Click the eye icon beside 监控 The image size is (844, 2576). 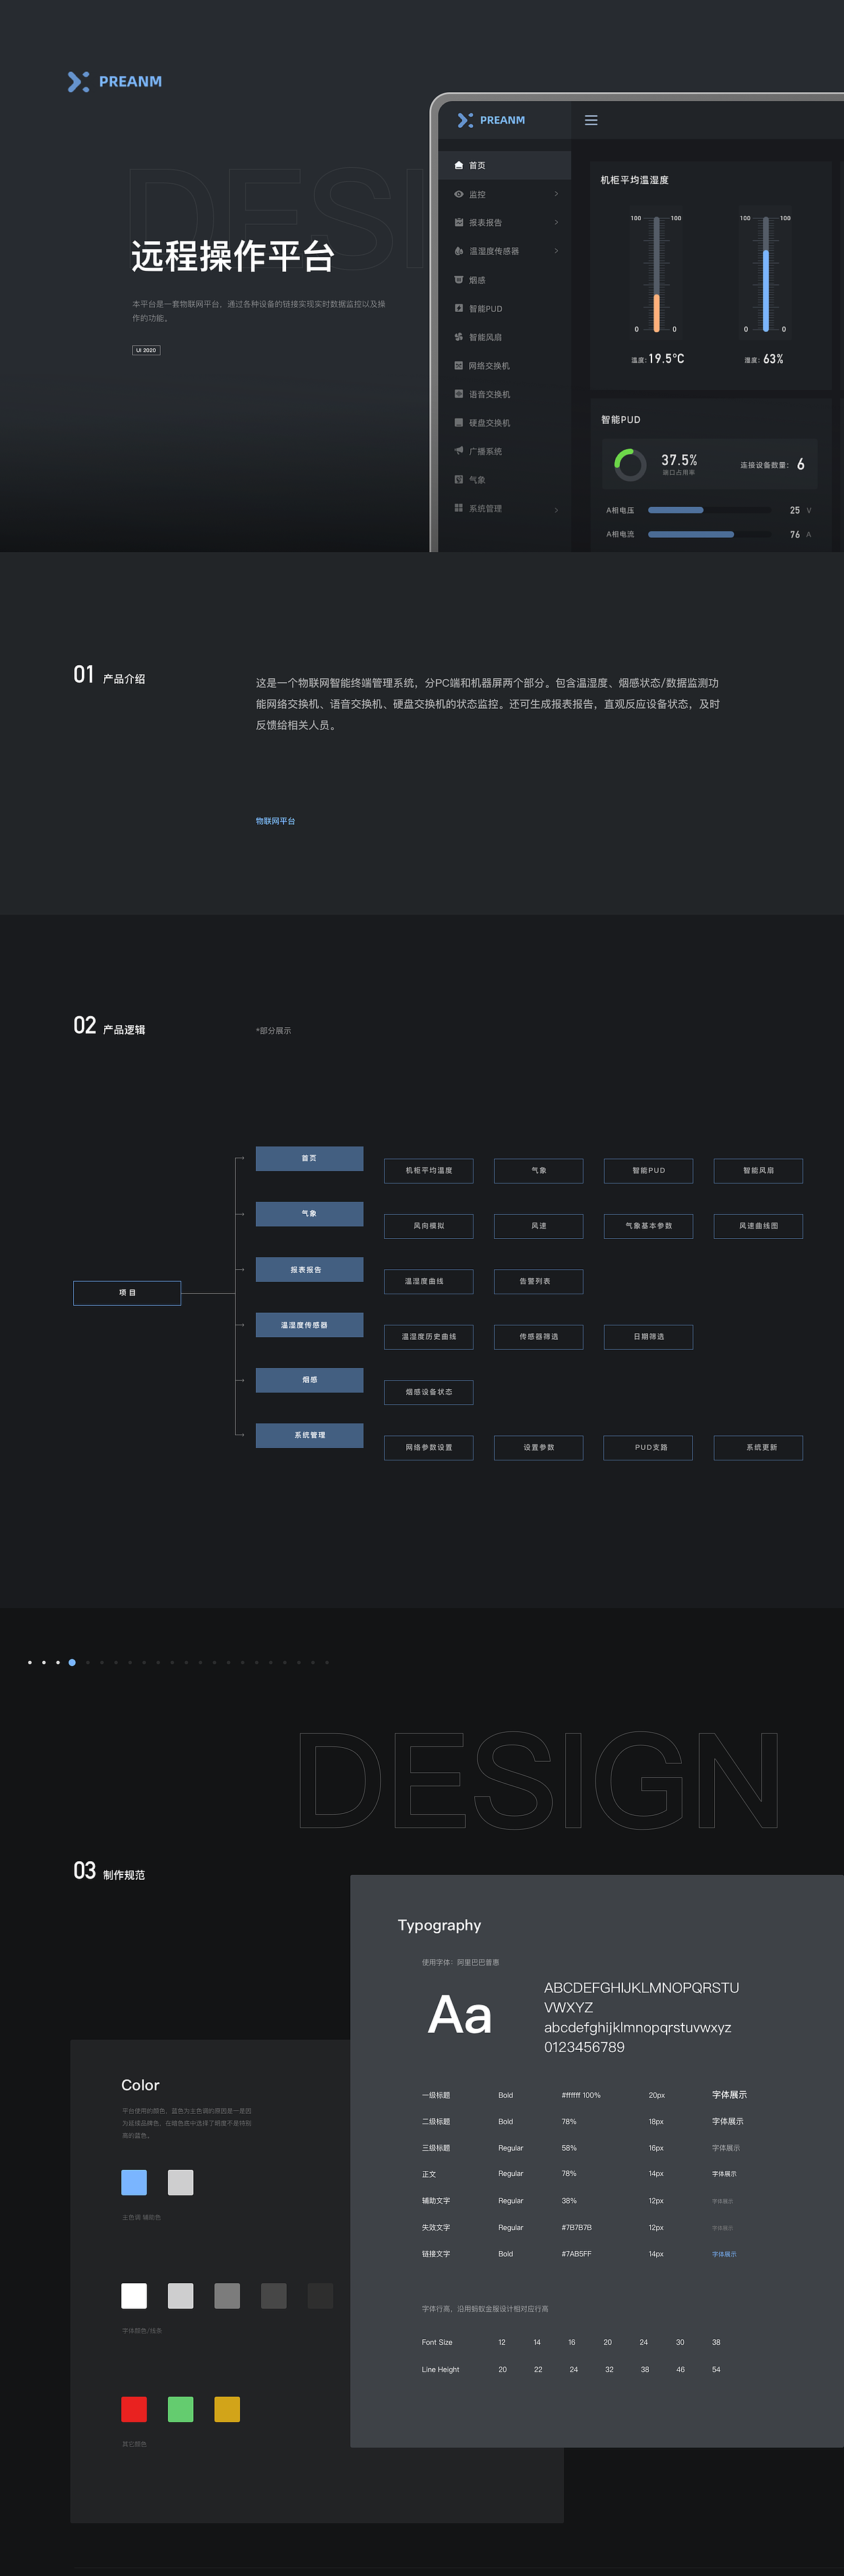pyautogui.click(x=459, y=194)
